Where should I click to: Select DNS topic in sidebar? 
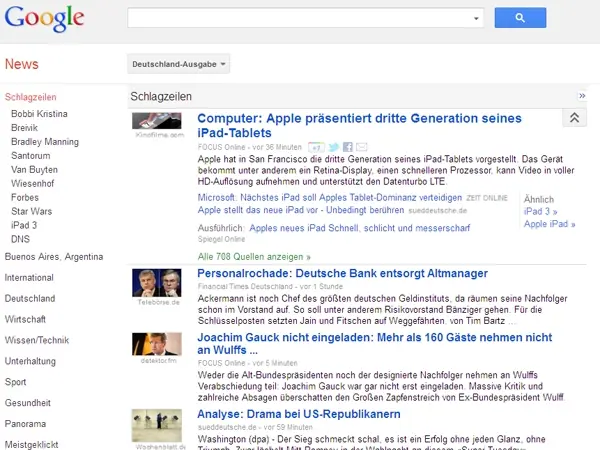click(20, 239)
